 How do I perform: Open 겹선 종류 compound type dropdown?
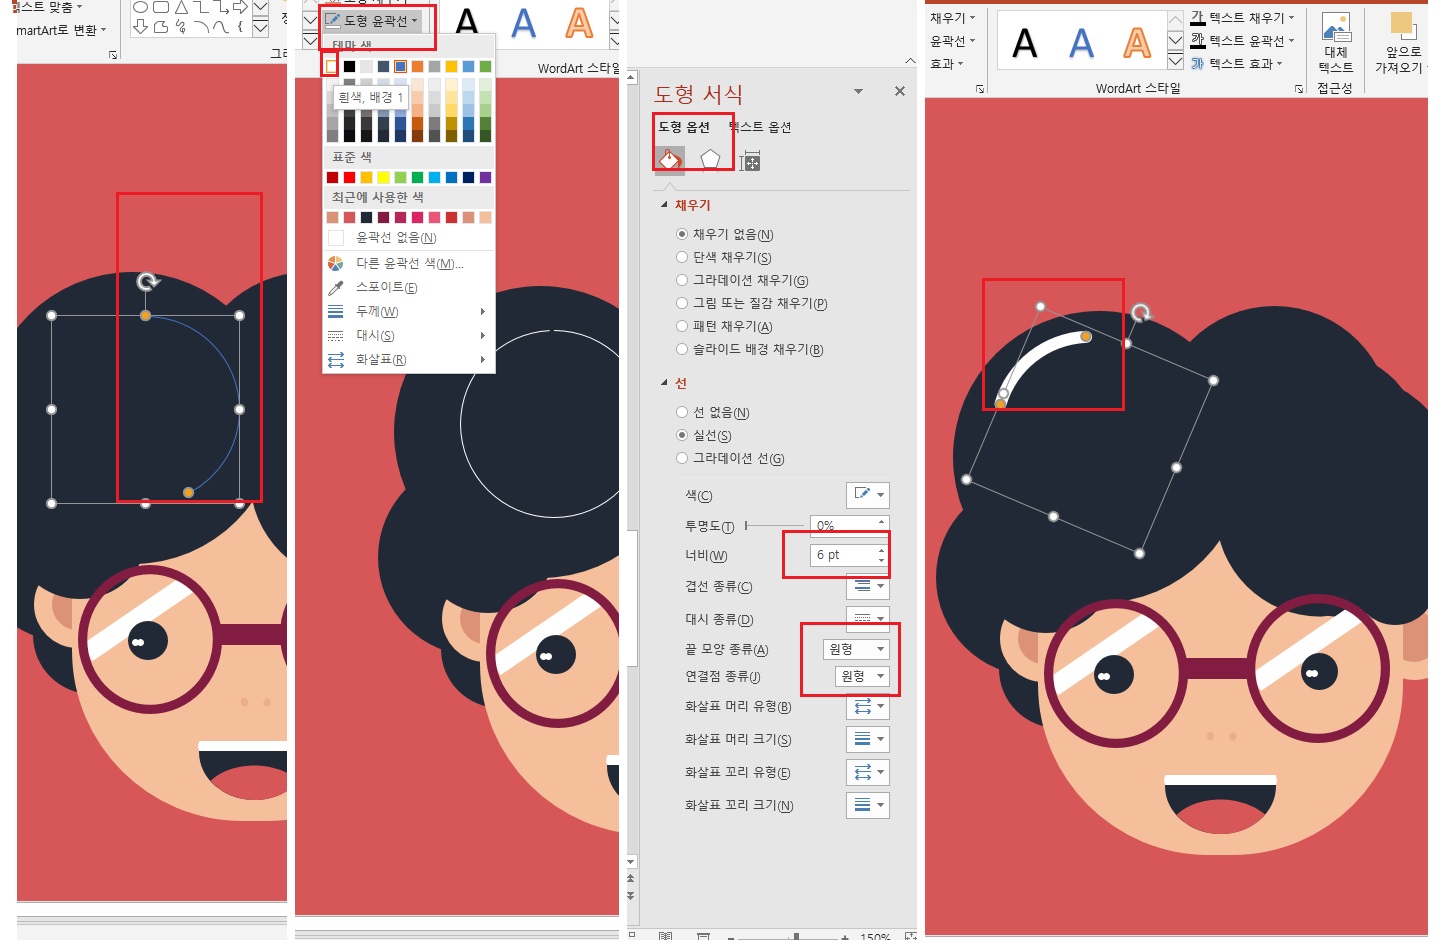[x=867, y=586]
